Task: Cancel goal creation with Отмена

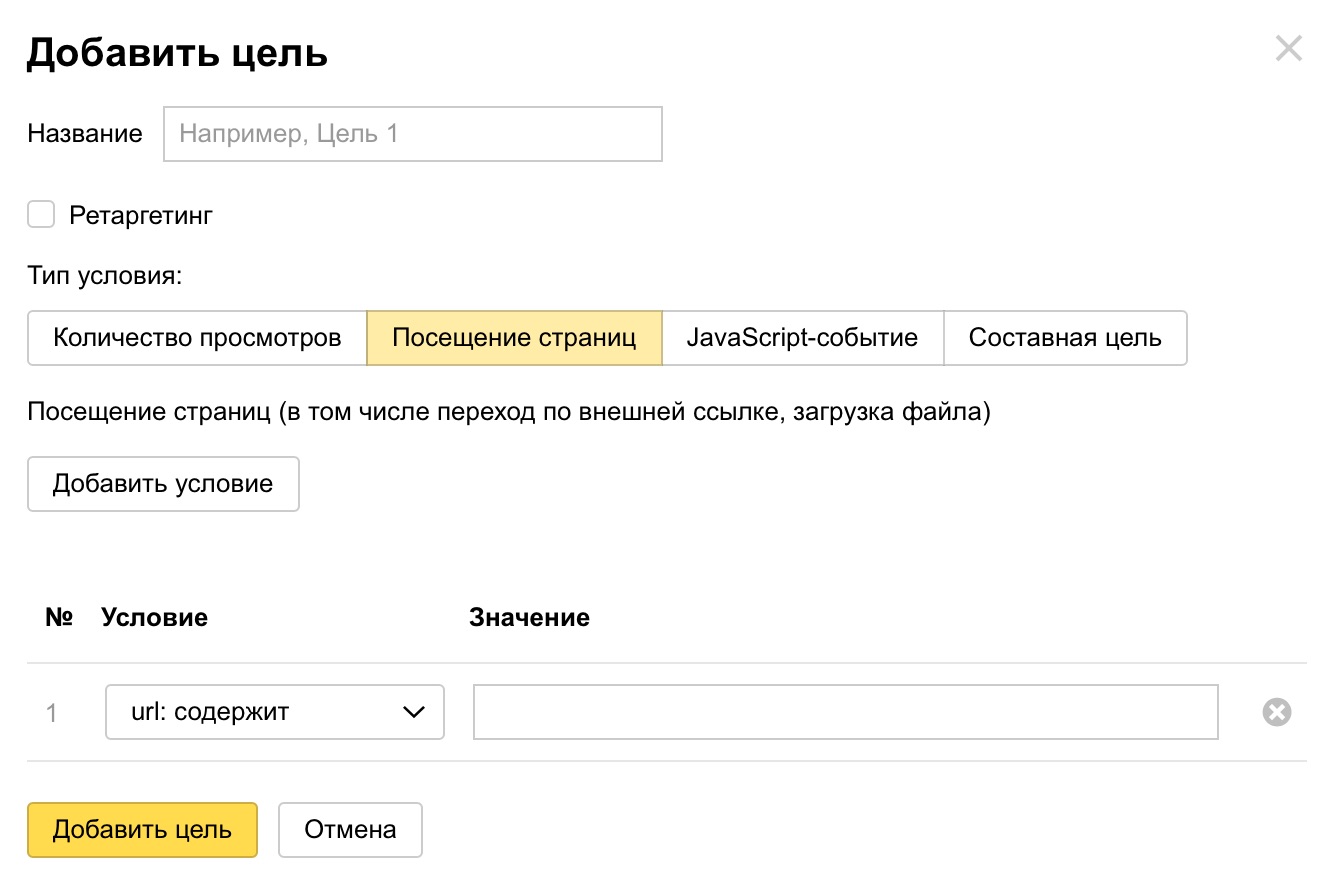Action: tap(350, 830)
